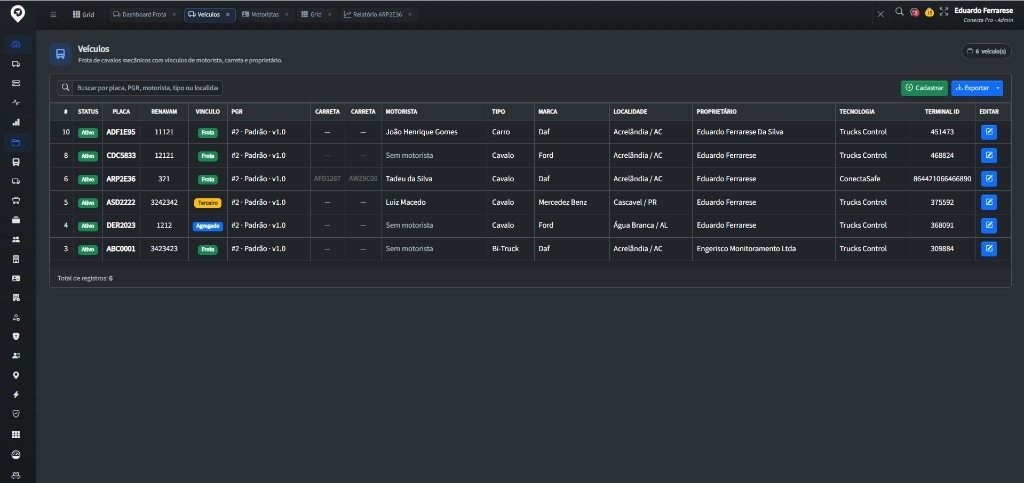Open the Eduardo Ferrarese user profile menu
The width and height of the screenshot is (1024, 483).
pos(983,14)
